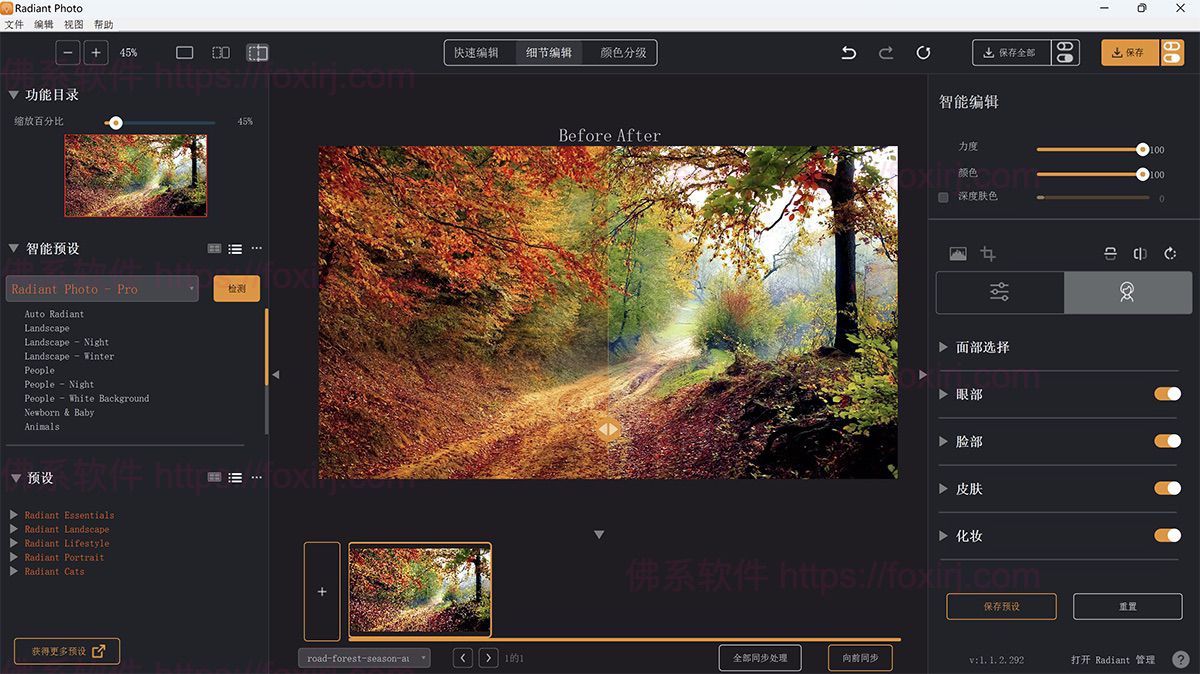The width and height of the screenshot is (1200, 674).
Task: Enable the 深度肤色 checkbox
Action: point(941,196)
